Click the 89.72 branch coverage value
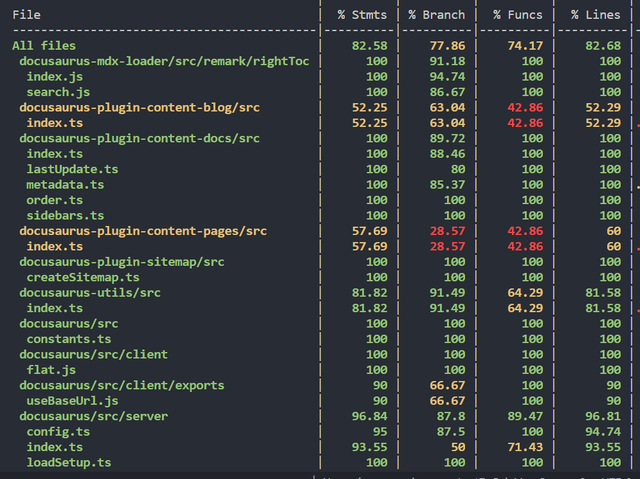Image resolution: width=640 pixels, height=479 pixels. [x=447, y=139]
